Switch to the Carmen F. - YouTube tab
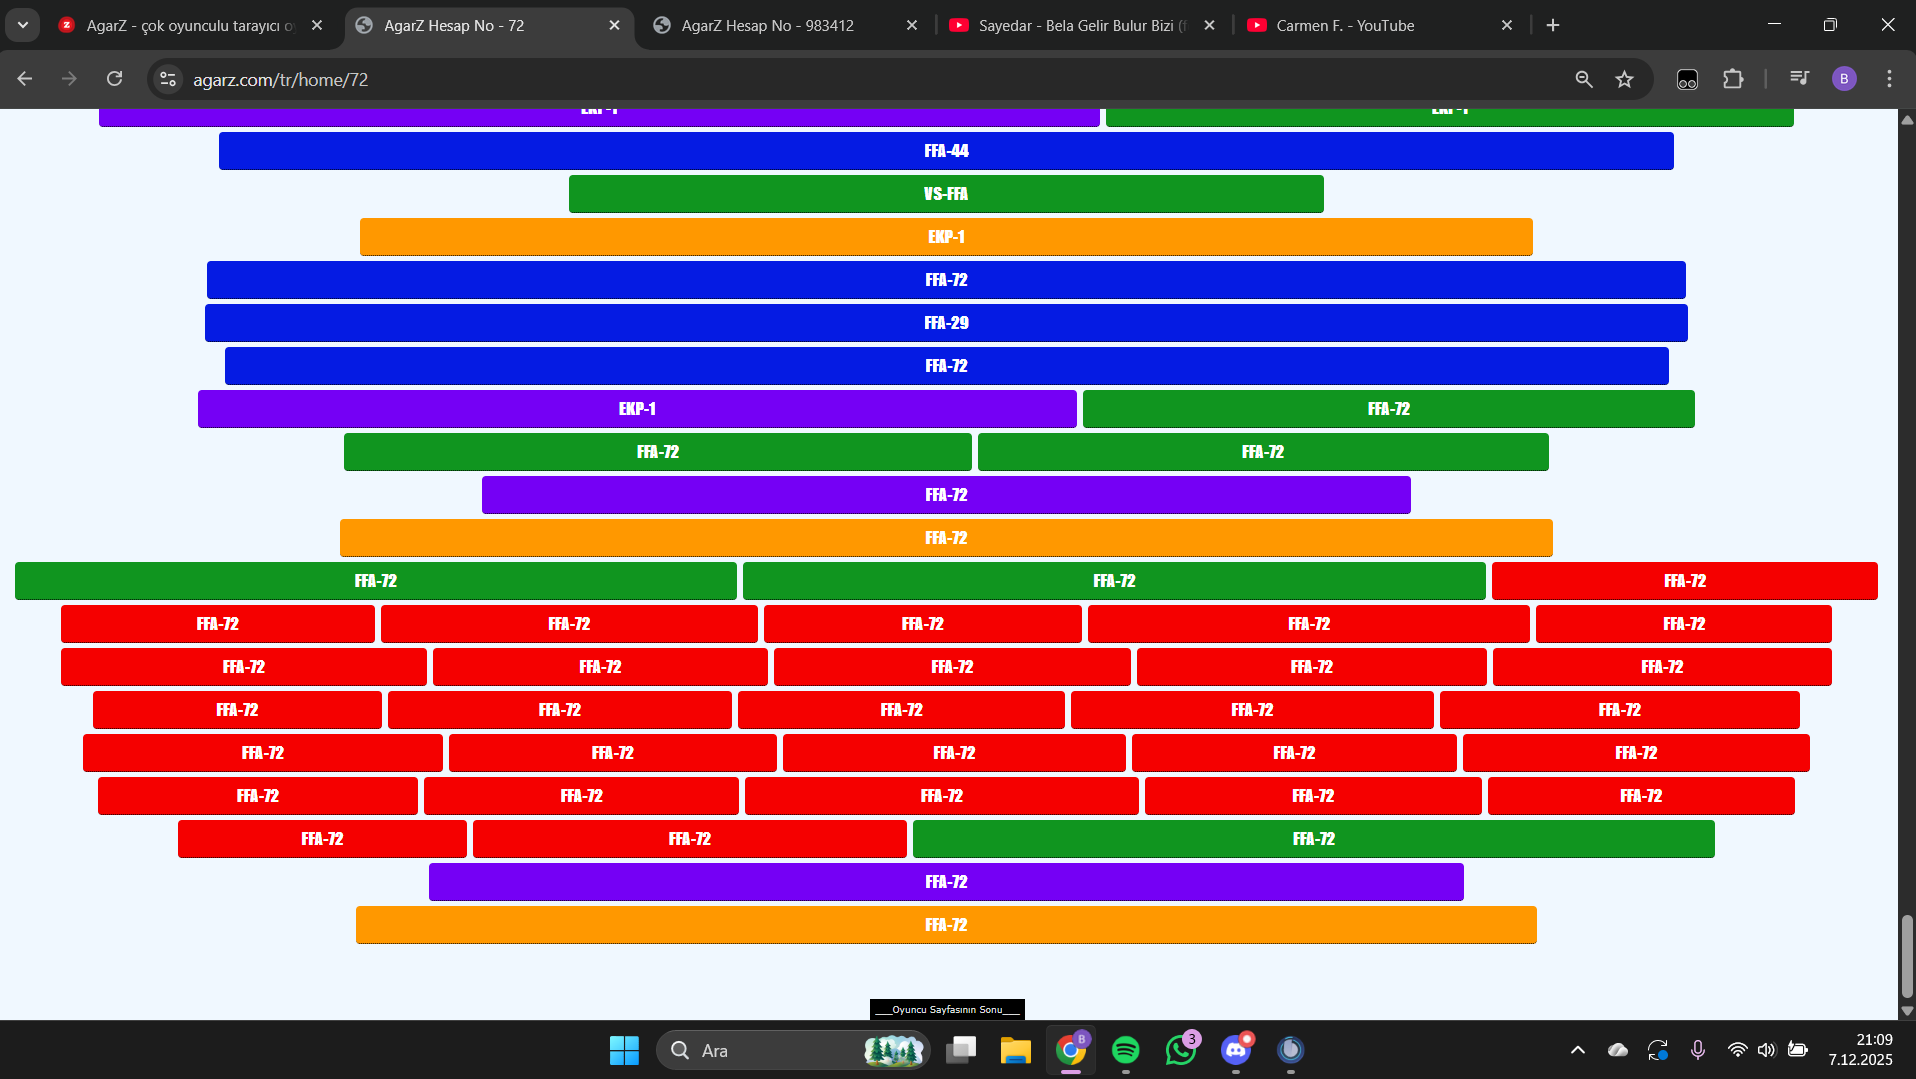Image resolution: width=1916 pixels, height=1079 pixels. coord(1380,25)
